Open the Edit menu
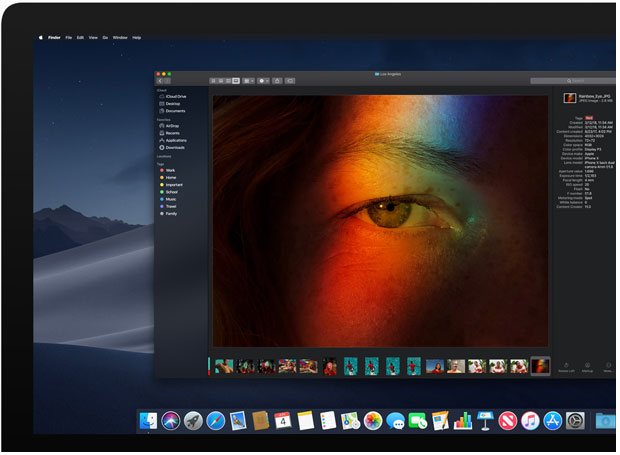Image resolution: width=620 pixels, height=455 pixels. coord(80,38)
